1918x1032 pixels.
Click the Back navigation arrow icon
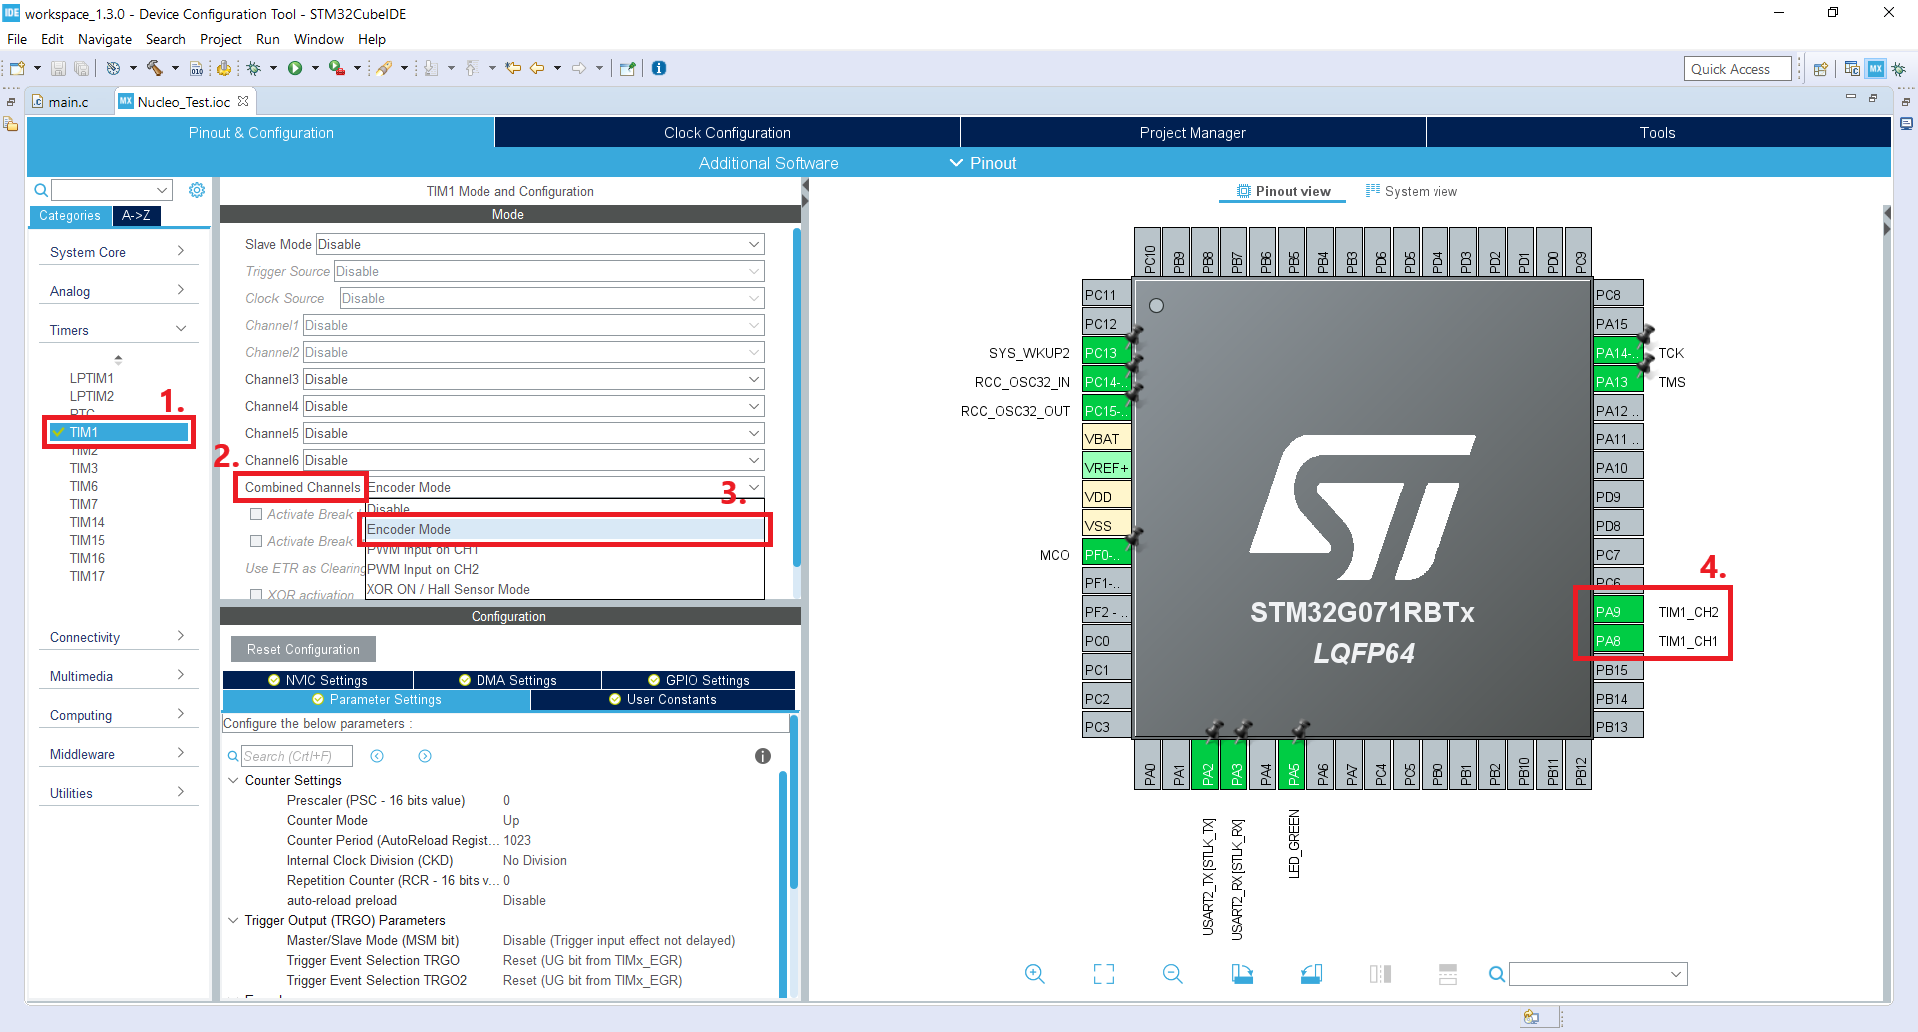(537, 68)
